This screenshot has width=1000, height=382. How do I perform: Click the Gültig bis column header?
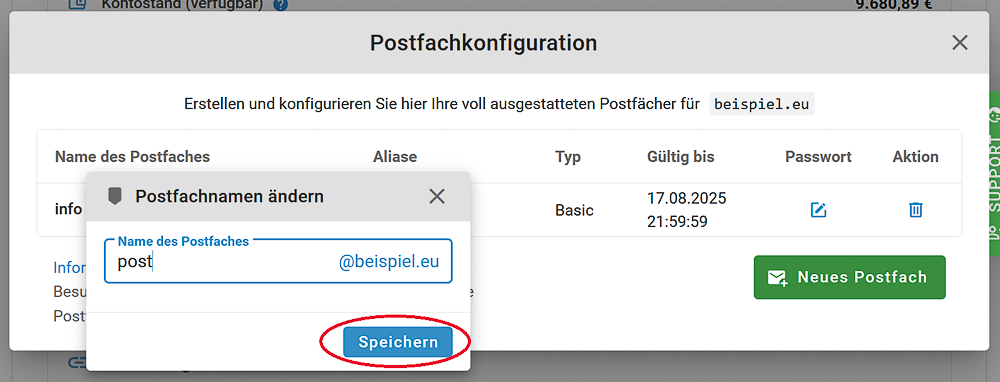[680, 157]
